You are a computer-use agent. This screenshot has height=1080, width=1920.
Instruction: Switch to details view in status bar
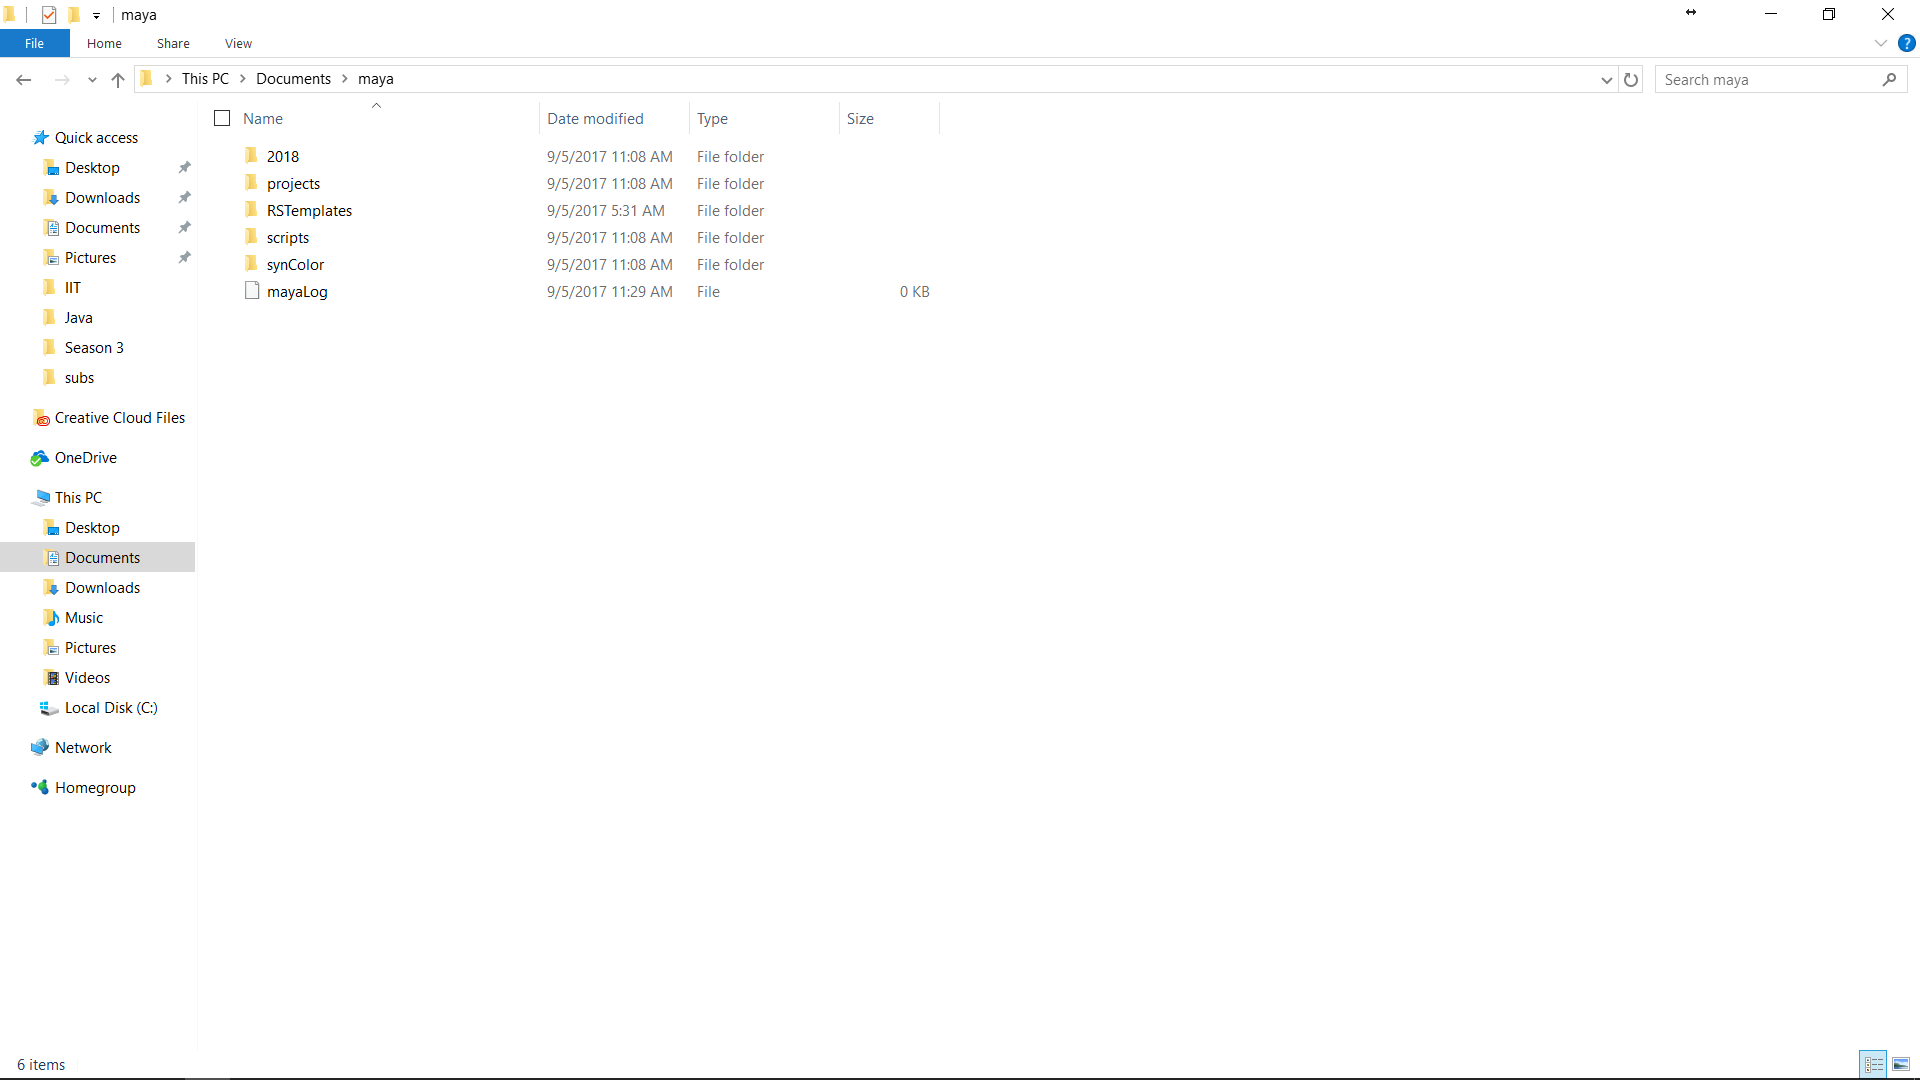(1873, 1064)
